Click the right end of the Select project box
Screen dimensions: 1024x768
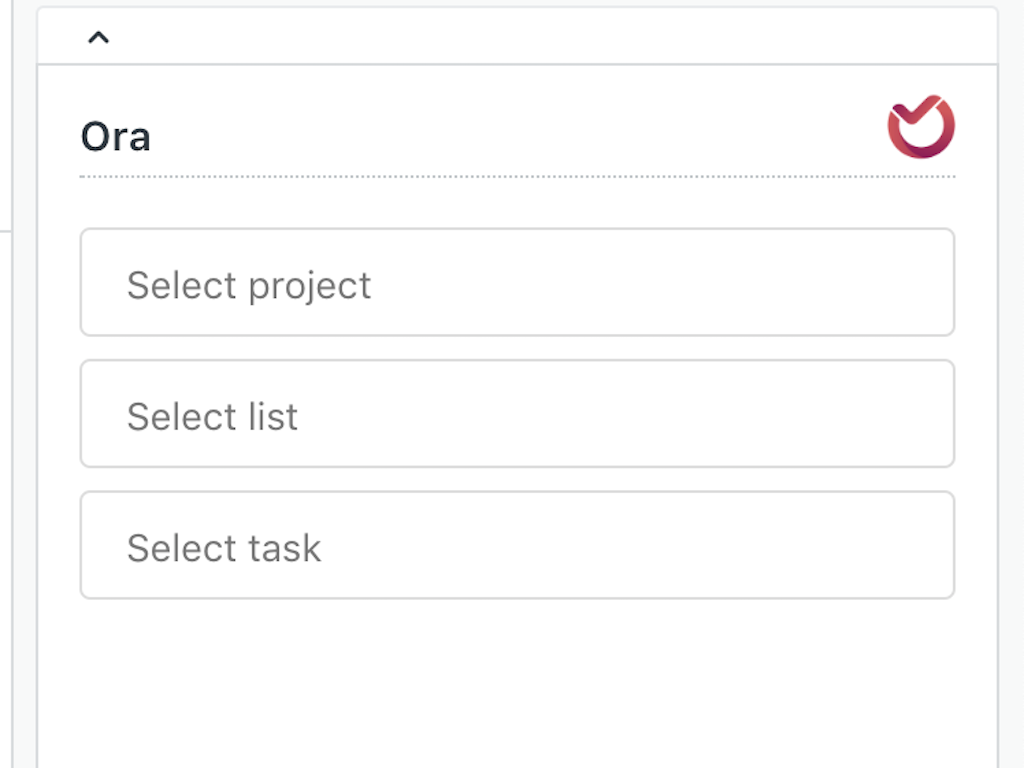[x=920, y=283]
